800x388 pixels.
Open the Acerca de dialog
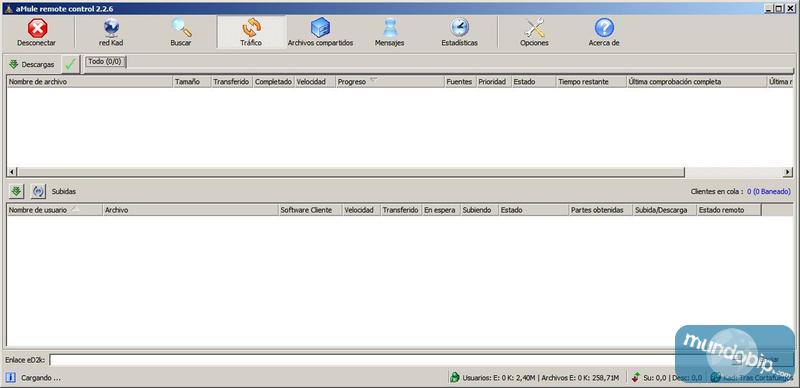coord(604,33)
